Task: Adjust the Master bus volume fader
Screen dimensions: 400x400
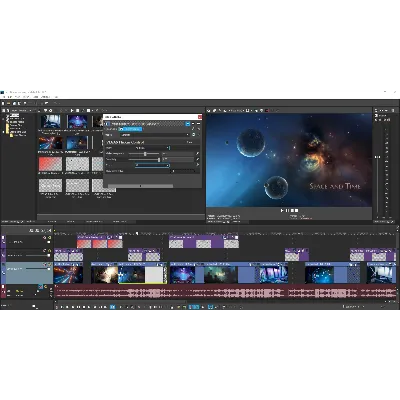Action: pyautogui.click(x=377, y=157)
